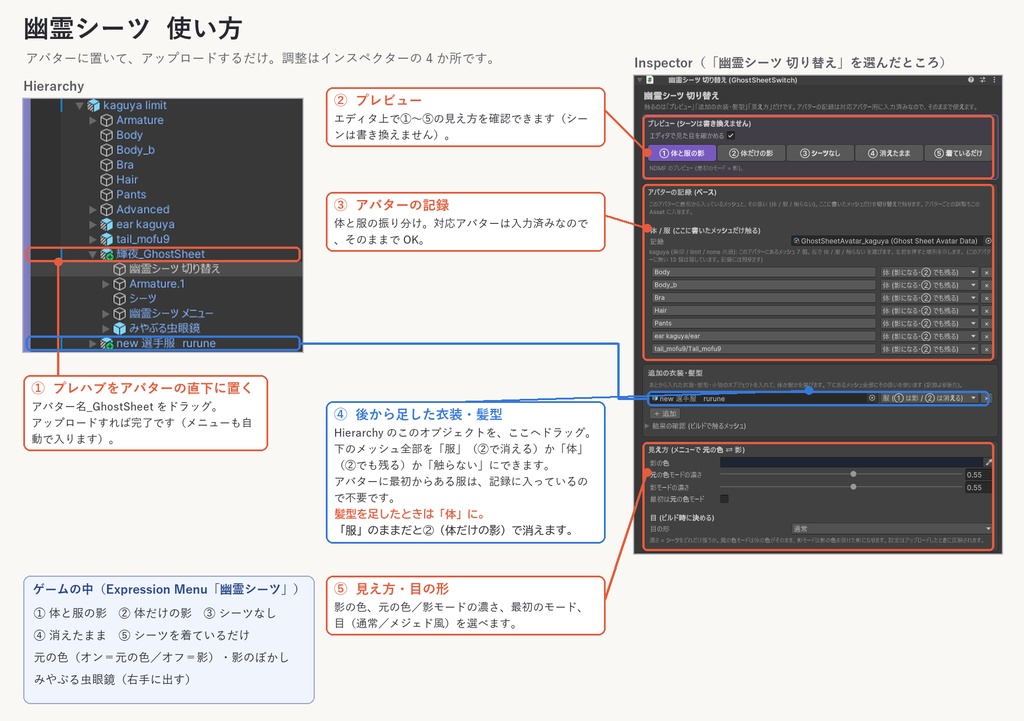The height and width of the screenshot is (721, 1024).
Task: Select preview mode ⑤ 着ているだけ
Action: [958, 153]
